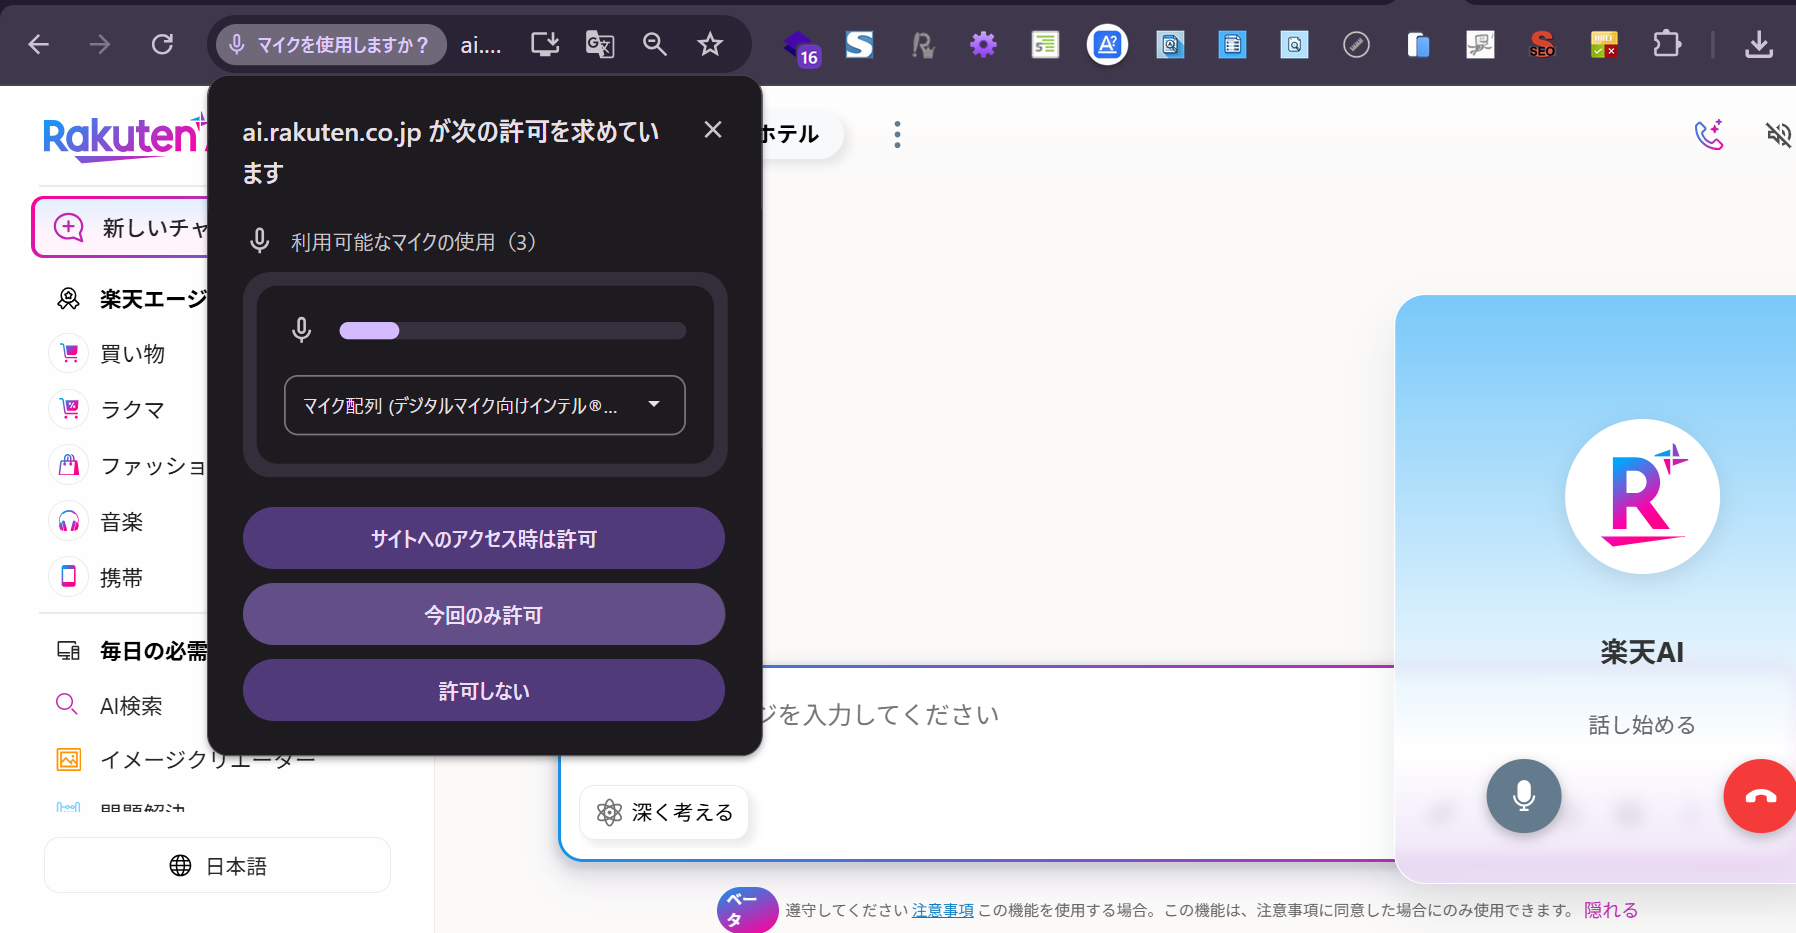The image size is (1796, 933).
Task: Click the SEO extension icon
Action: (x=1542, y=44)
